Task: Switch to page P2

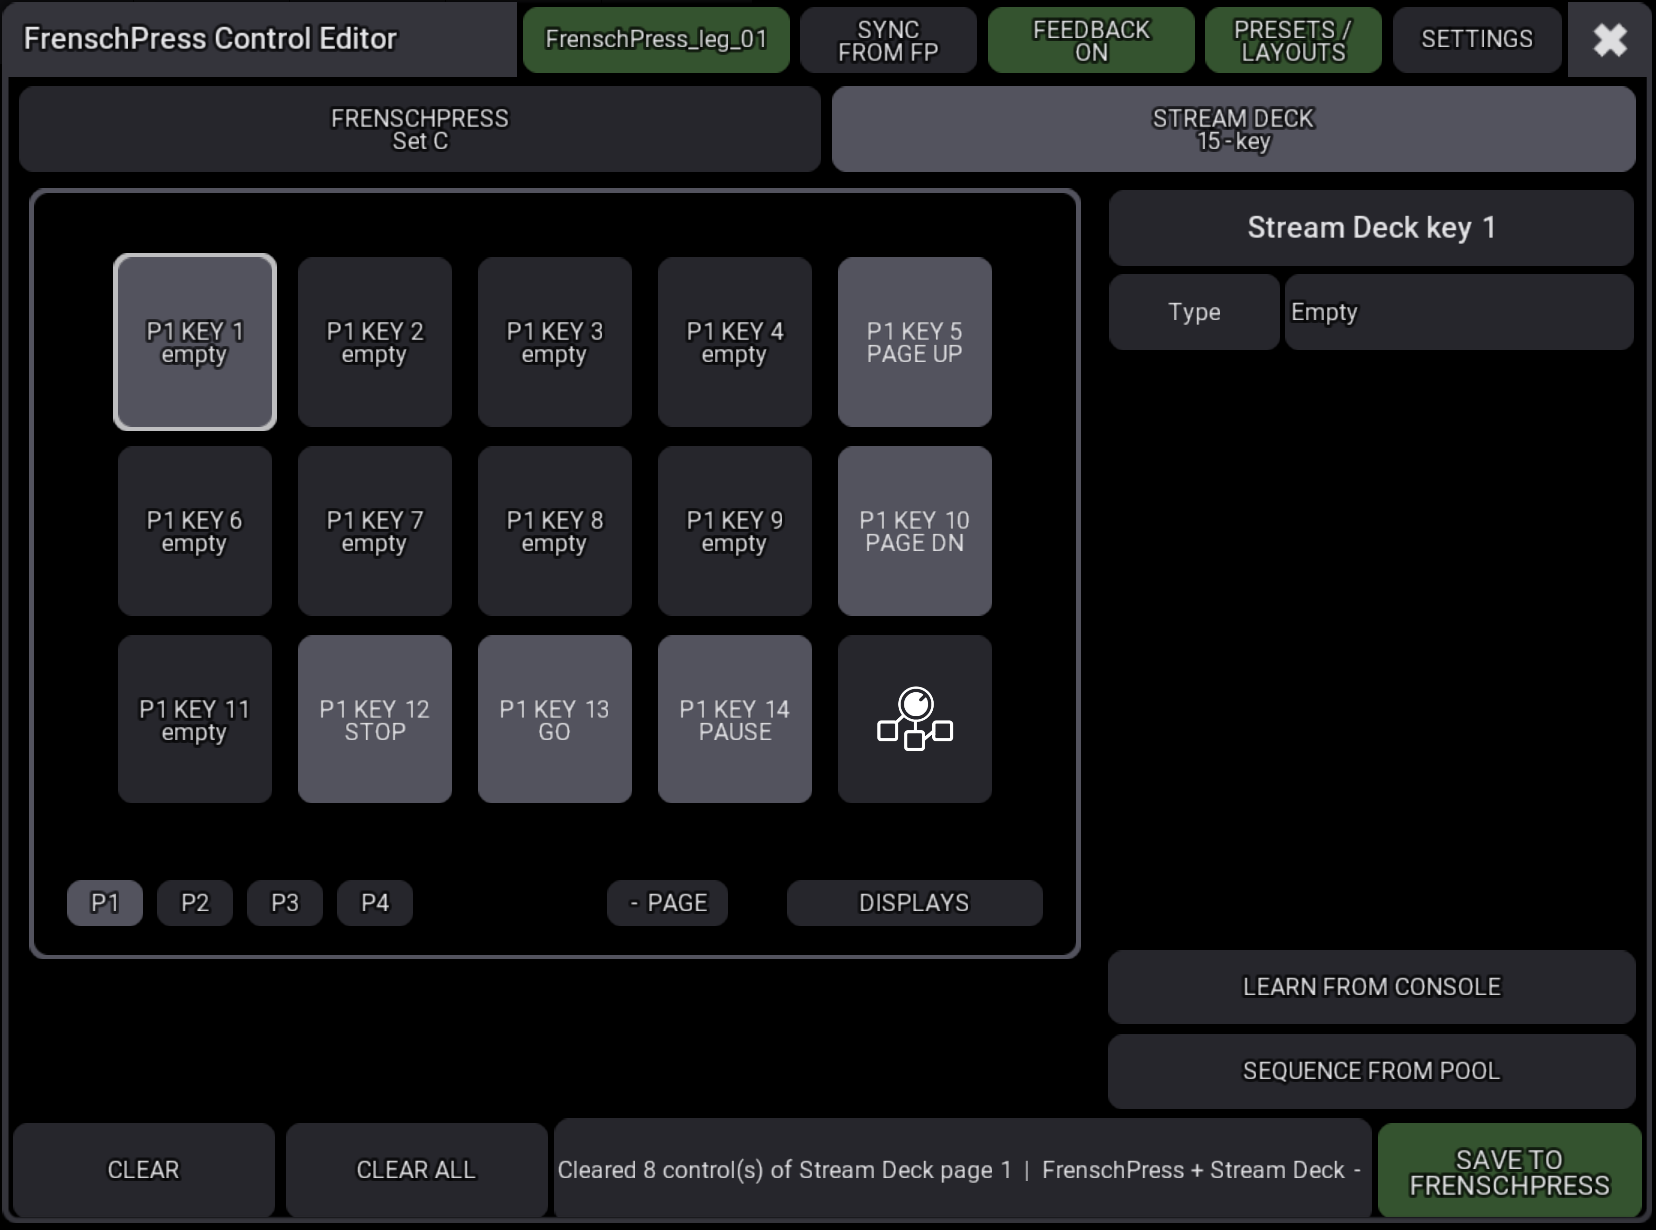Action: pos(195,903)
